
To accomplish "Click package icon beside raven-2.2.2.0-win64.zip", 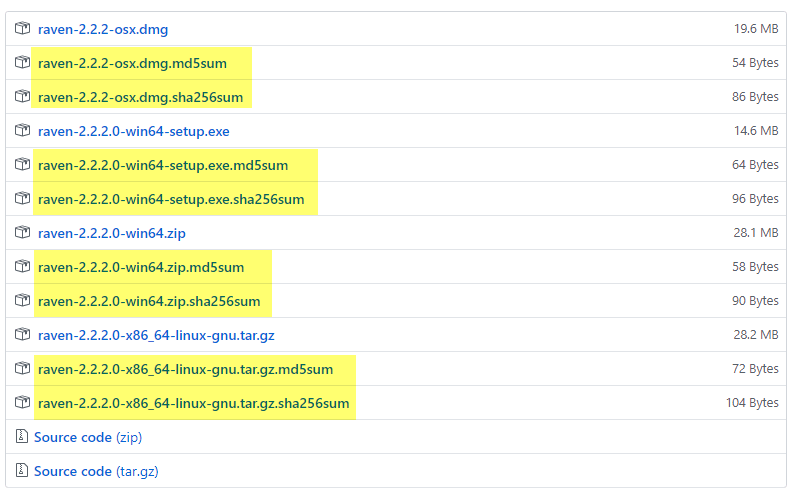I will [x=22, y=233].
